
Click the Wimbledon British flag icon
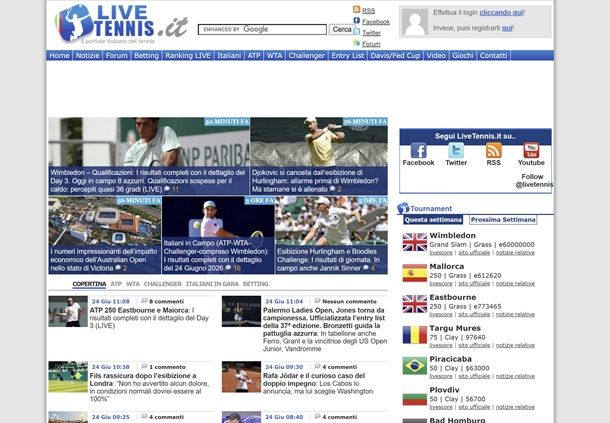tap(414, 242)
